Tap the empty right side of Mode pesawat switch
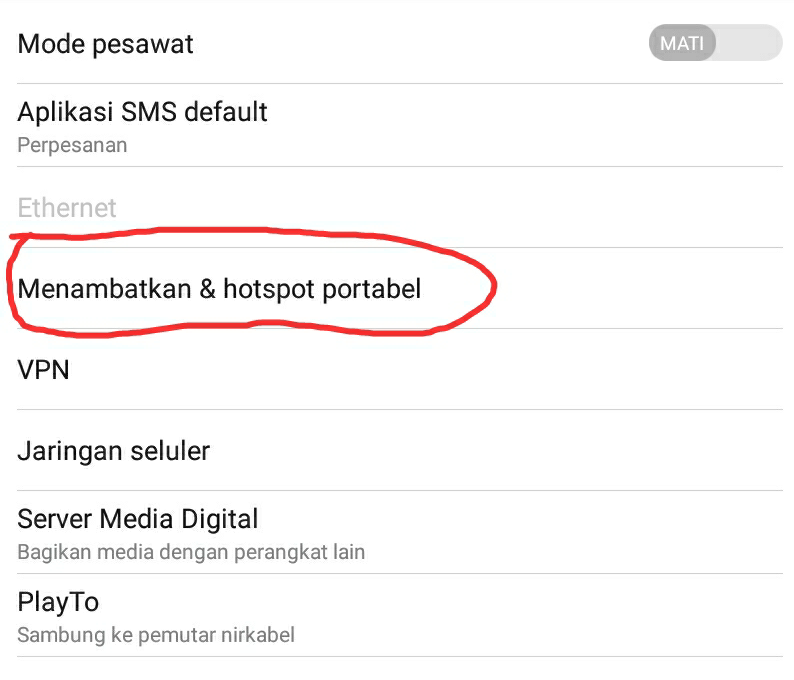Image resolution: width=794 pixels, height=680 pixels. 749,43
